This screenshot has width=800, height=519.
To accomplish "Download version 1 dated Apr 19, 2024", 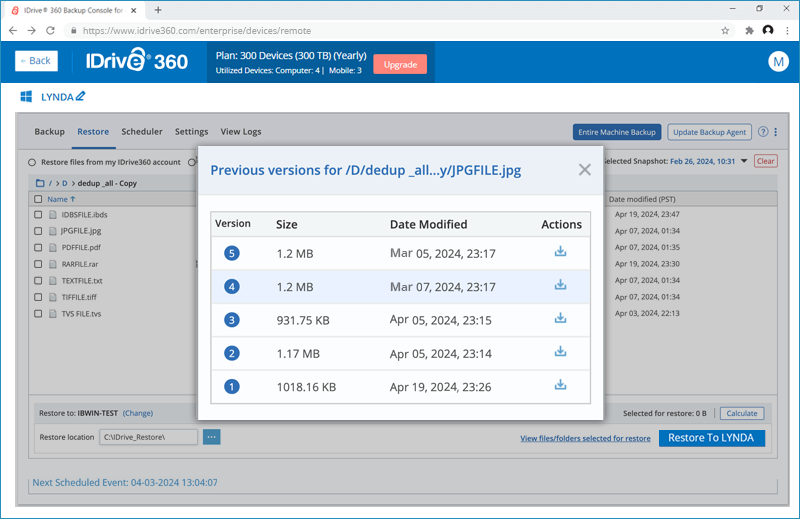I will [x=560, y=385].
